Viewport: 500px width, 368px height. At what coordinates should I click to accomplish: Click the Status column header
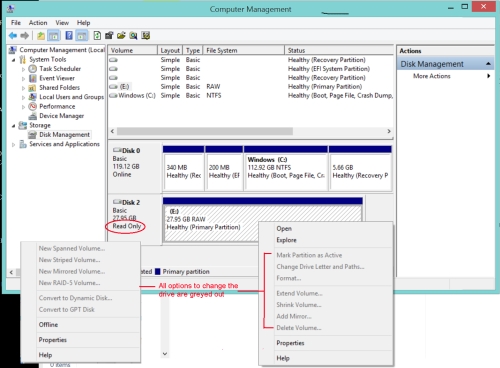coord(339,50)
